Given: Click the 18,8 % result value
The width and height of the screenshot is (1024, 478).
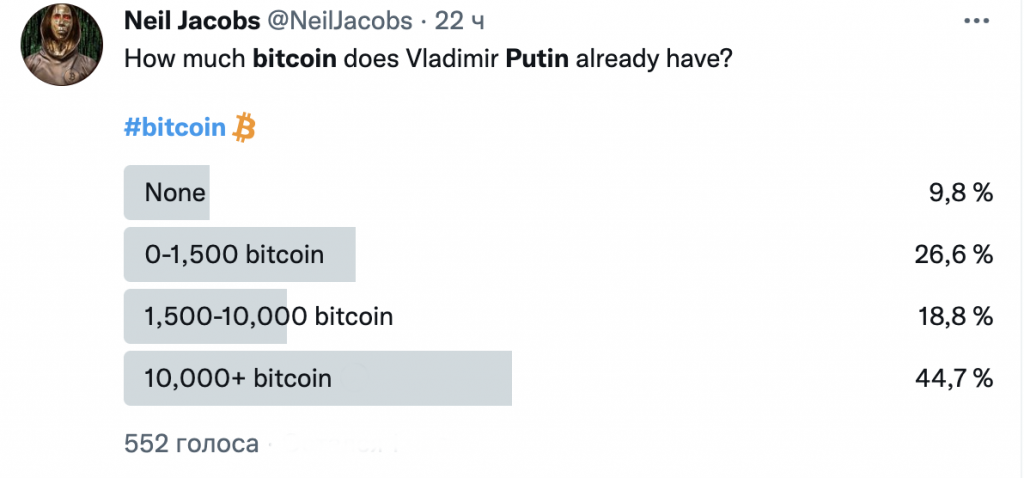Looking at the screenshot, I should (955, 317).
